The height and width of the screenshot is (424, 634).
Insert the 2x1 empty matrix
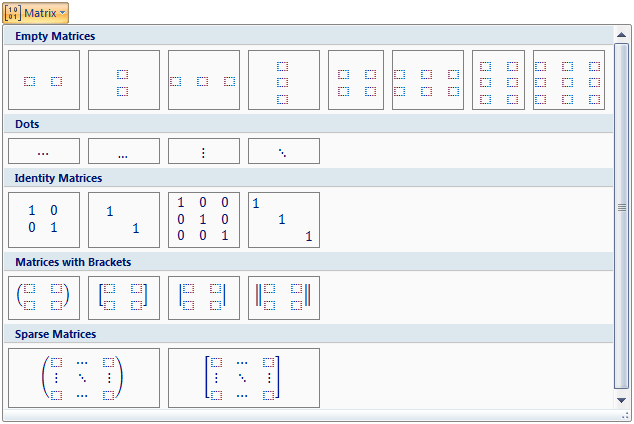pyautogui.click(x=124, y=80)
